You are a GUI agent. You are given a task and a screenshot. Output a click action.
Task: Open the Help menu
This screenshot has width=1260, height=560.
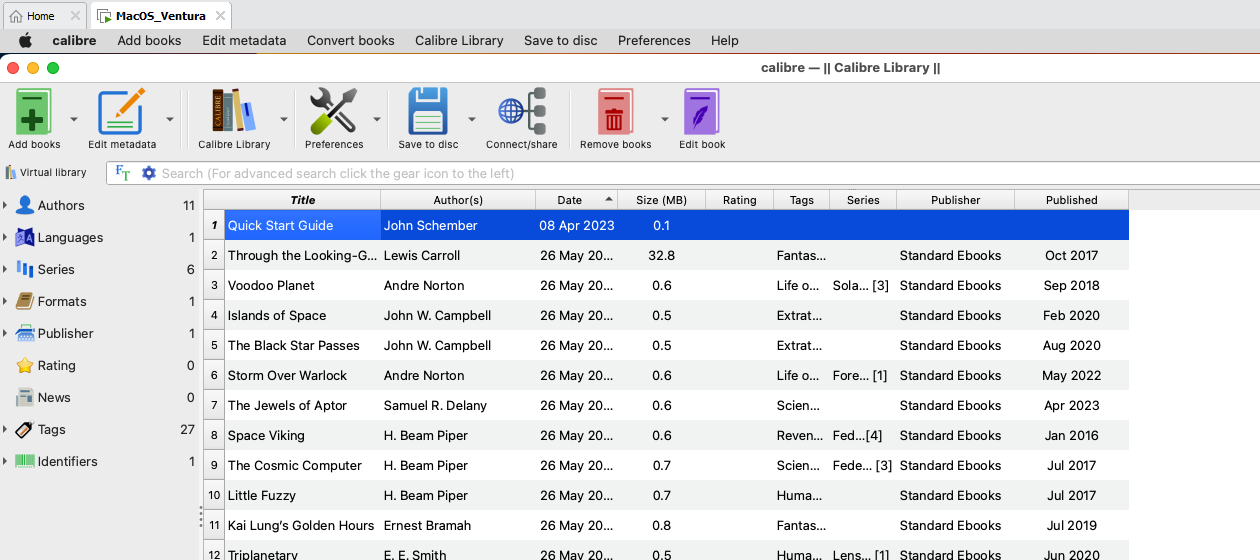tap(724, 41)
